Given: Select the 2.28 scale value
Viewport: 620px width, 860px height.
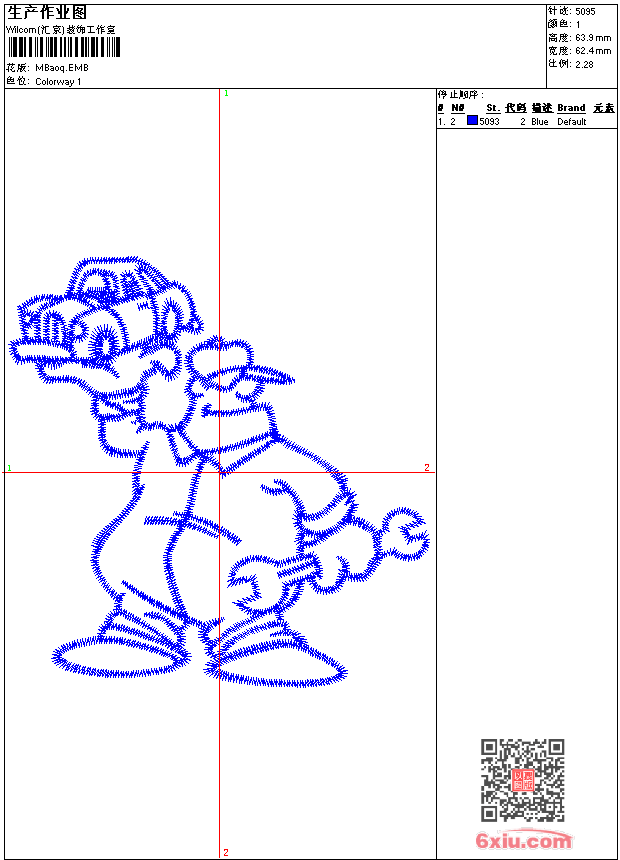Looking at the screenshot, I should tap(584, 64).
